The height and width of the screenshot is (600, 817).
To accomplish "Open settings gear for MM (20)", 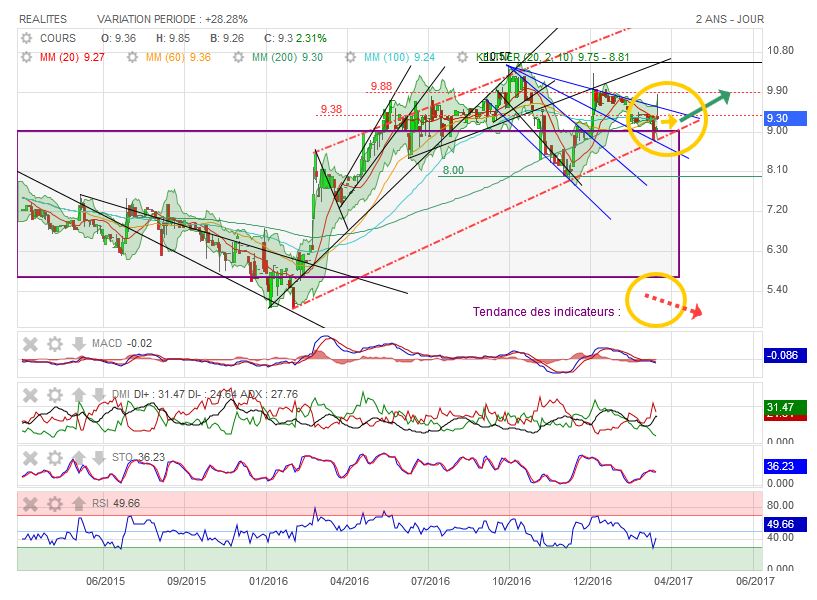I will [x=26, y=57].
